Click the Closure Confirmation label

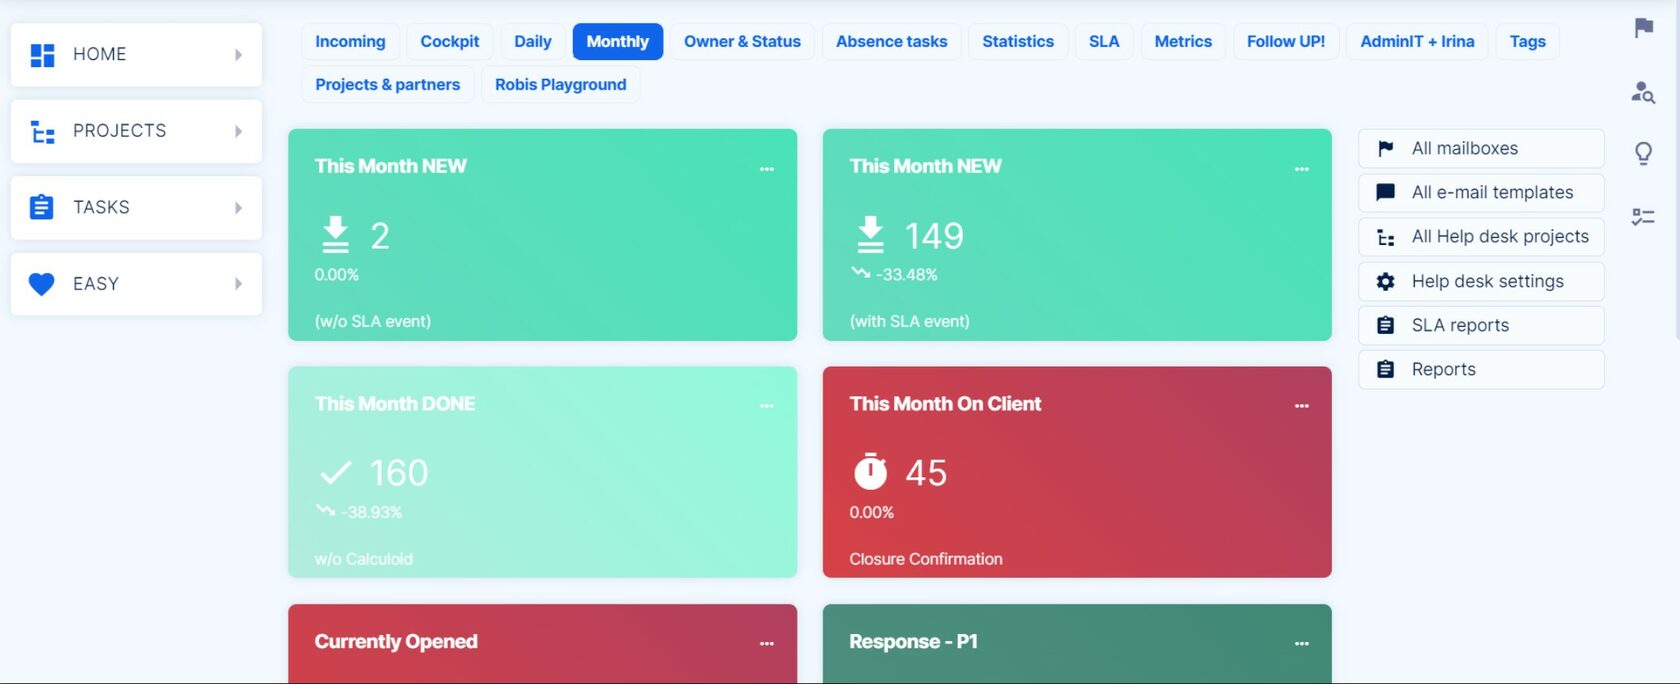tap(926, 559)
